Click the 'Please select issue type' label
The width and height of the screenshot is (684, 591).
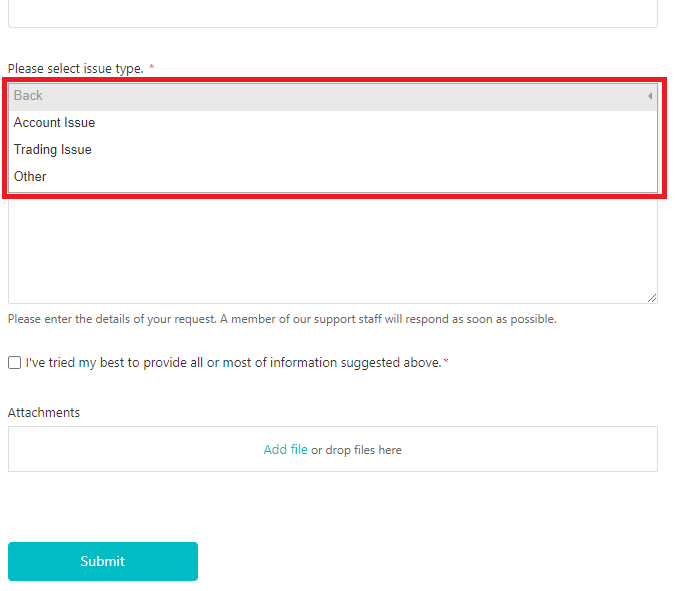[75, 69]
